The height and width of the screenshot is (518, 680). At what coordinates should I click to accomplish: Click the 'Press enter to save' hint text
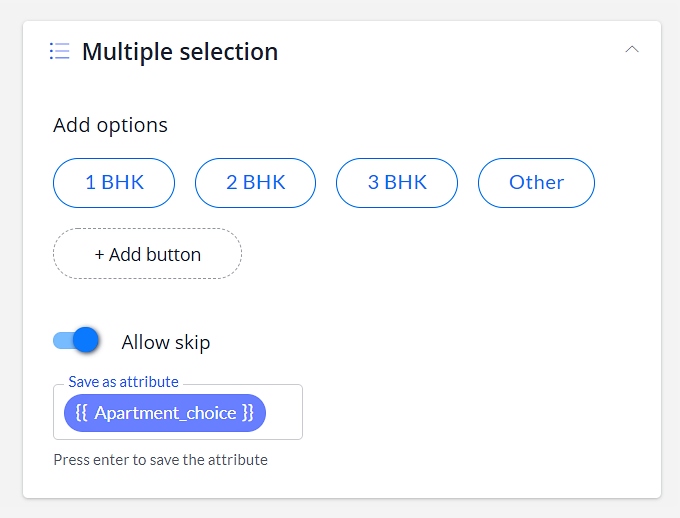(160, 460)
